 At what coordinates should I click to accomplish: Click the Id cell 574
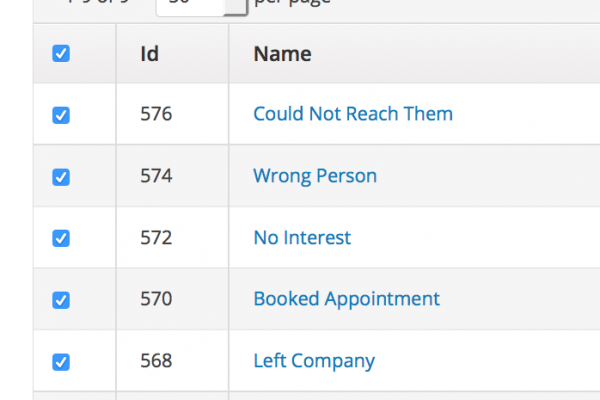[x=156, y=176]
